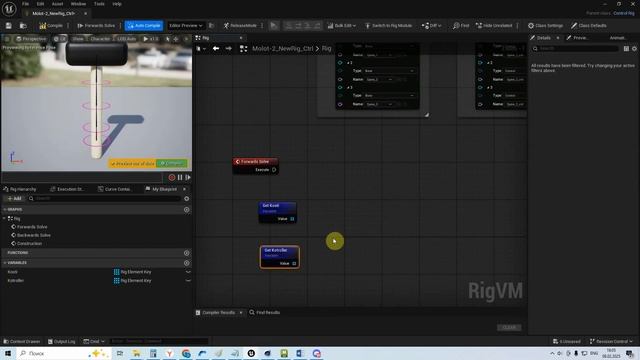Toggle Hide Unrelated nodes
Viewport: 640px width, 360px height.
click(494, 26)
